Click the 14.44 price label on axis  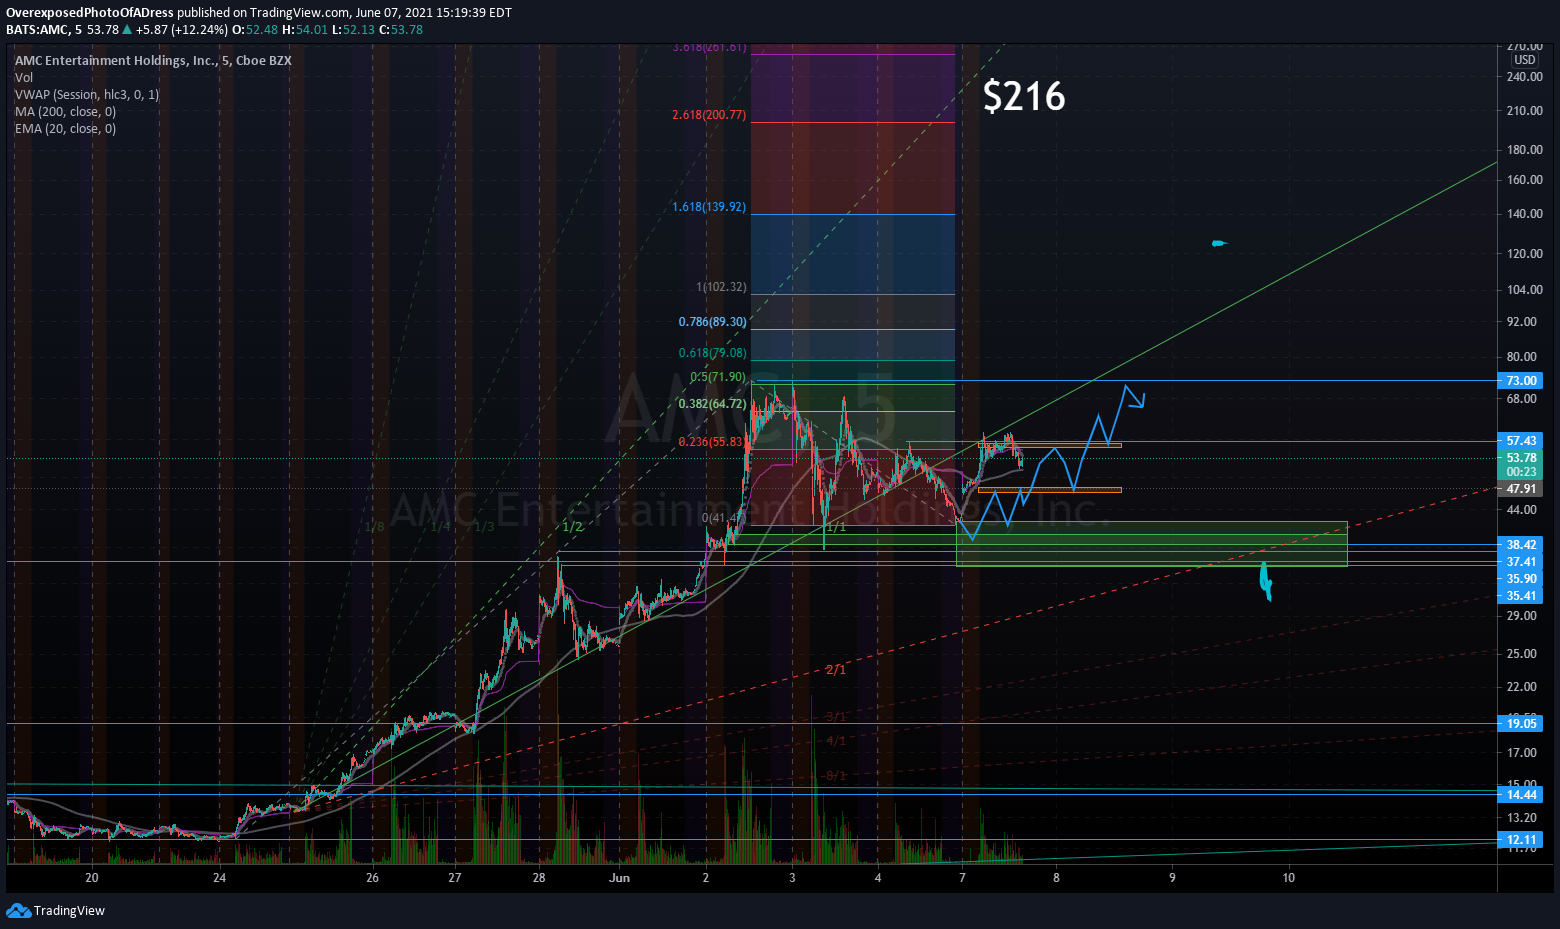tap(1521, 795)
